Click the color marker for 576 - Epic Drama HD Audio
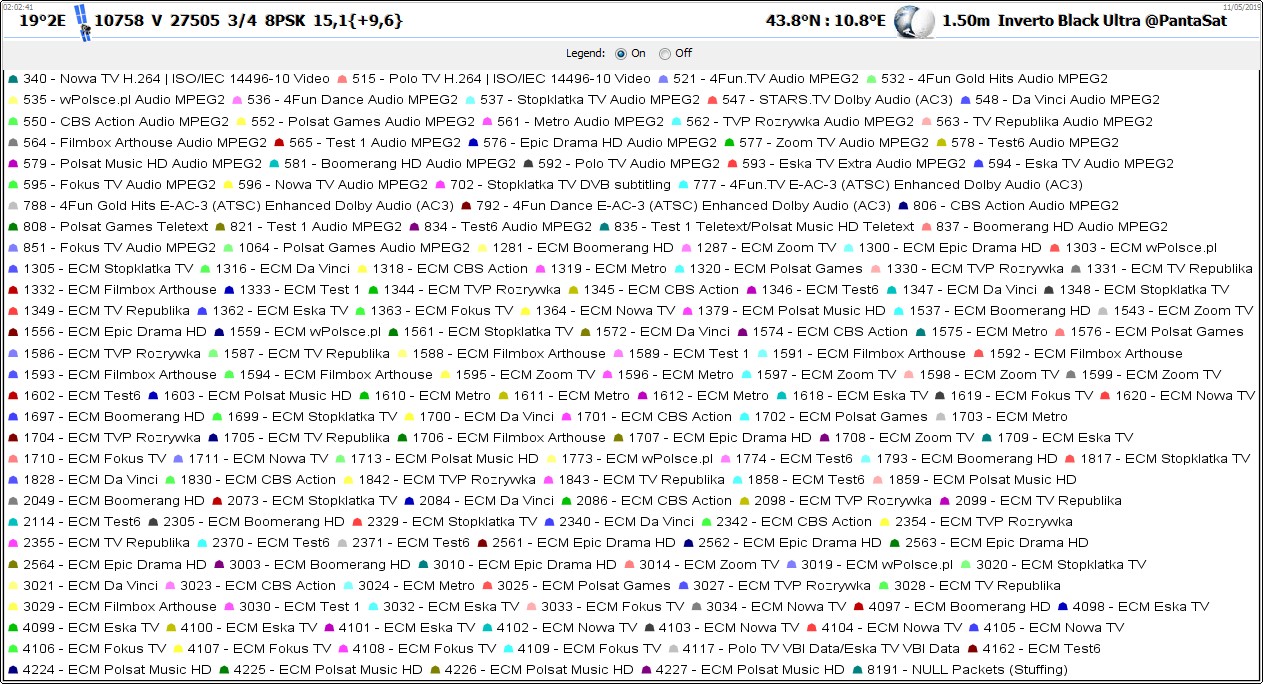 pyautogui.click(x=473, y=143)
